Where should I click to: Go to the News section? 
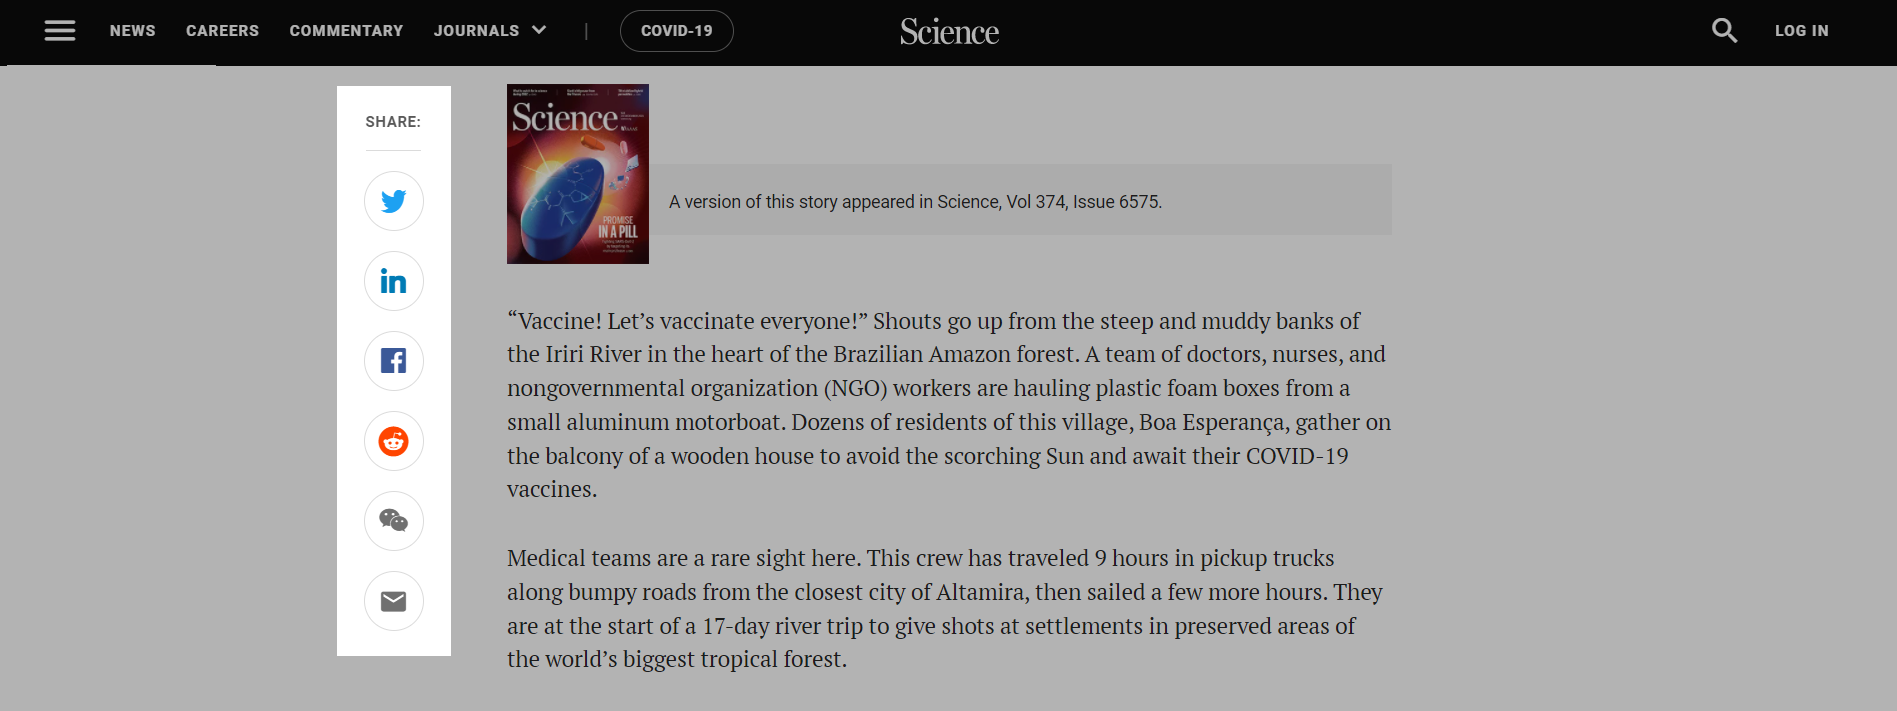pyautogui.click(x=132, y=31)
